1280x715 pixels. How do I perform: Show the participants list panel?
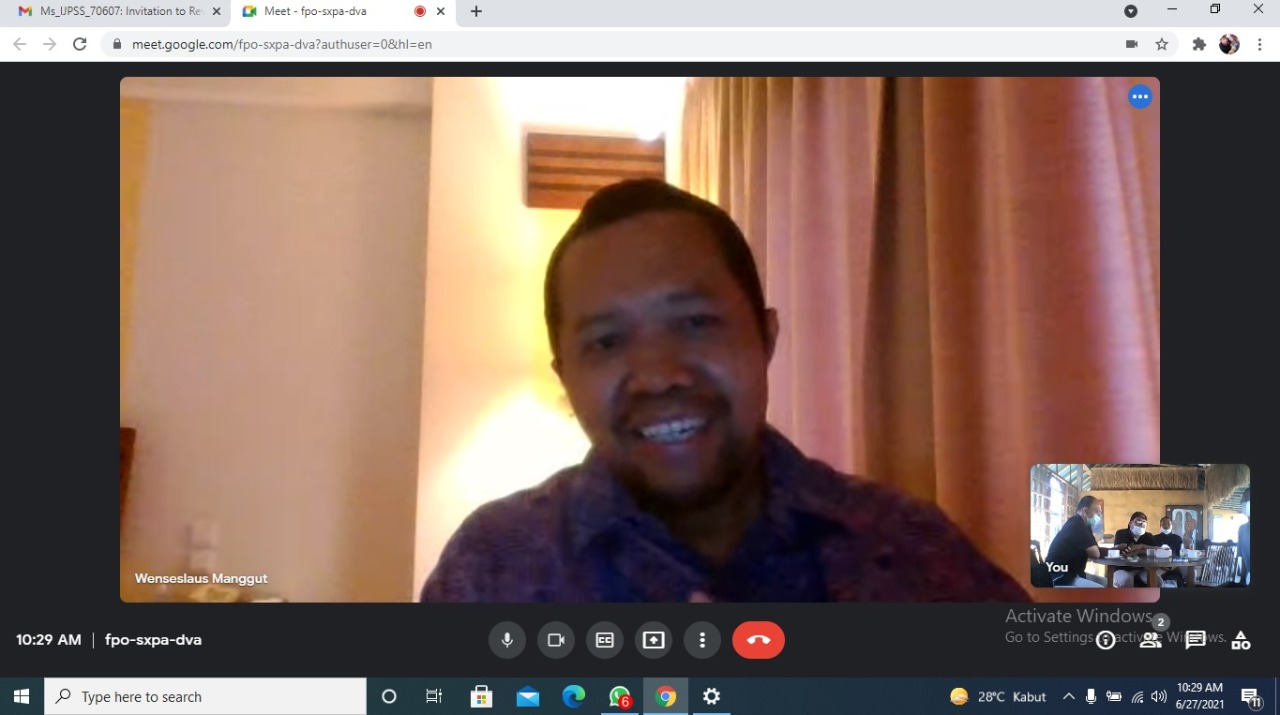pos(1151,640)
